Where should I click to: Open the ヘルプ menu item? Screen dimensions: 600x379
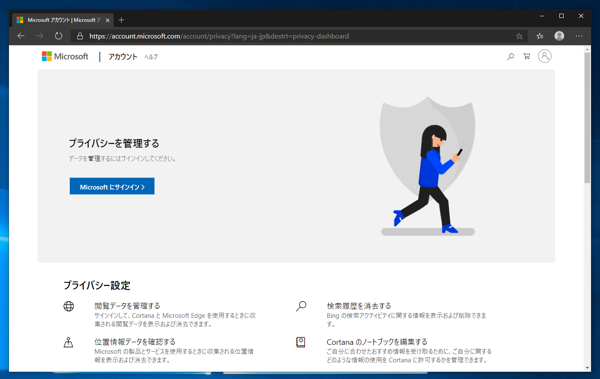pyautogui.click(x=151, y=57)
